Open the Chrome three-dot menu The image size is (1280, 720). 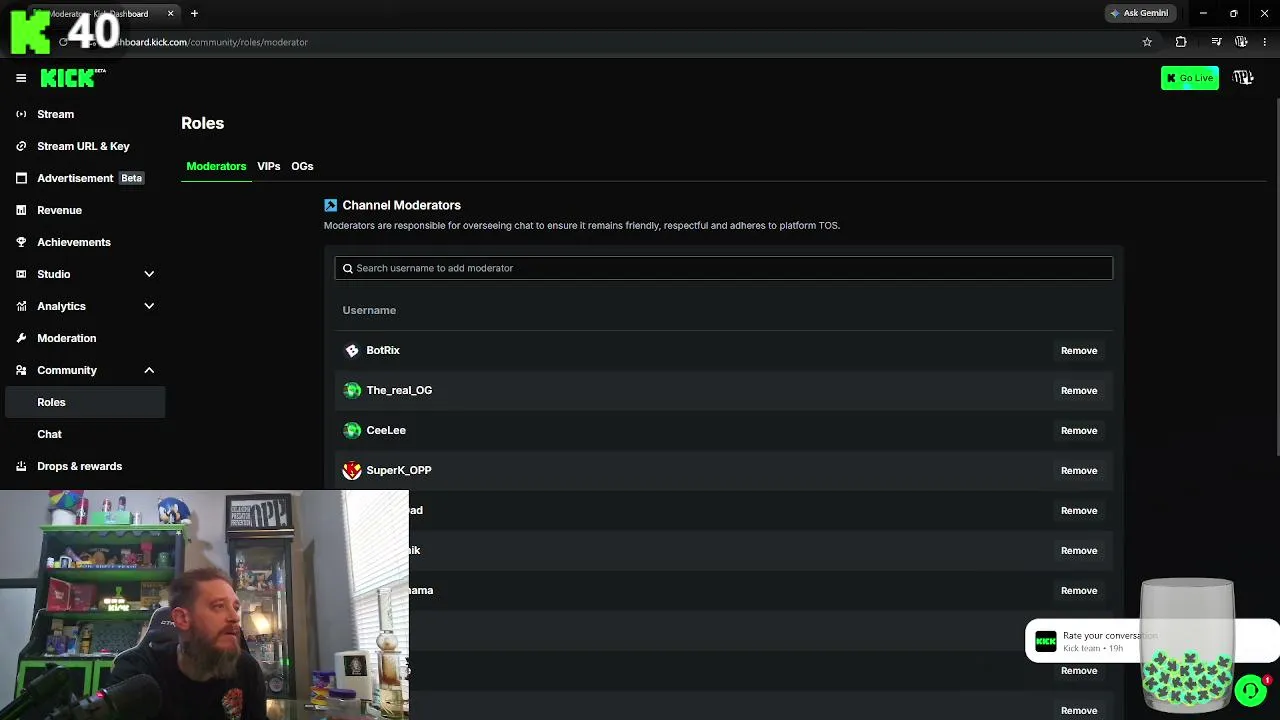point(1265,42)
